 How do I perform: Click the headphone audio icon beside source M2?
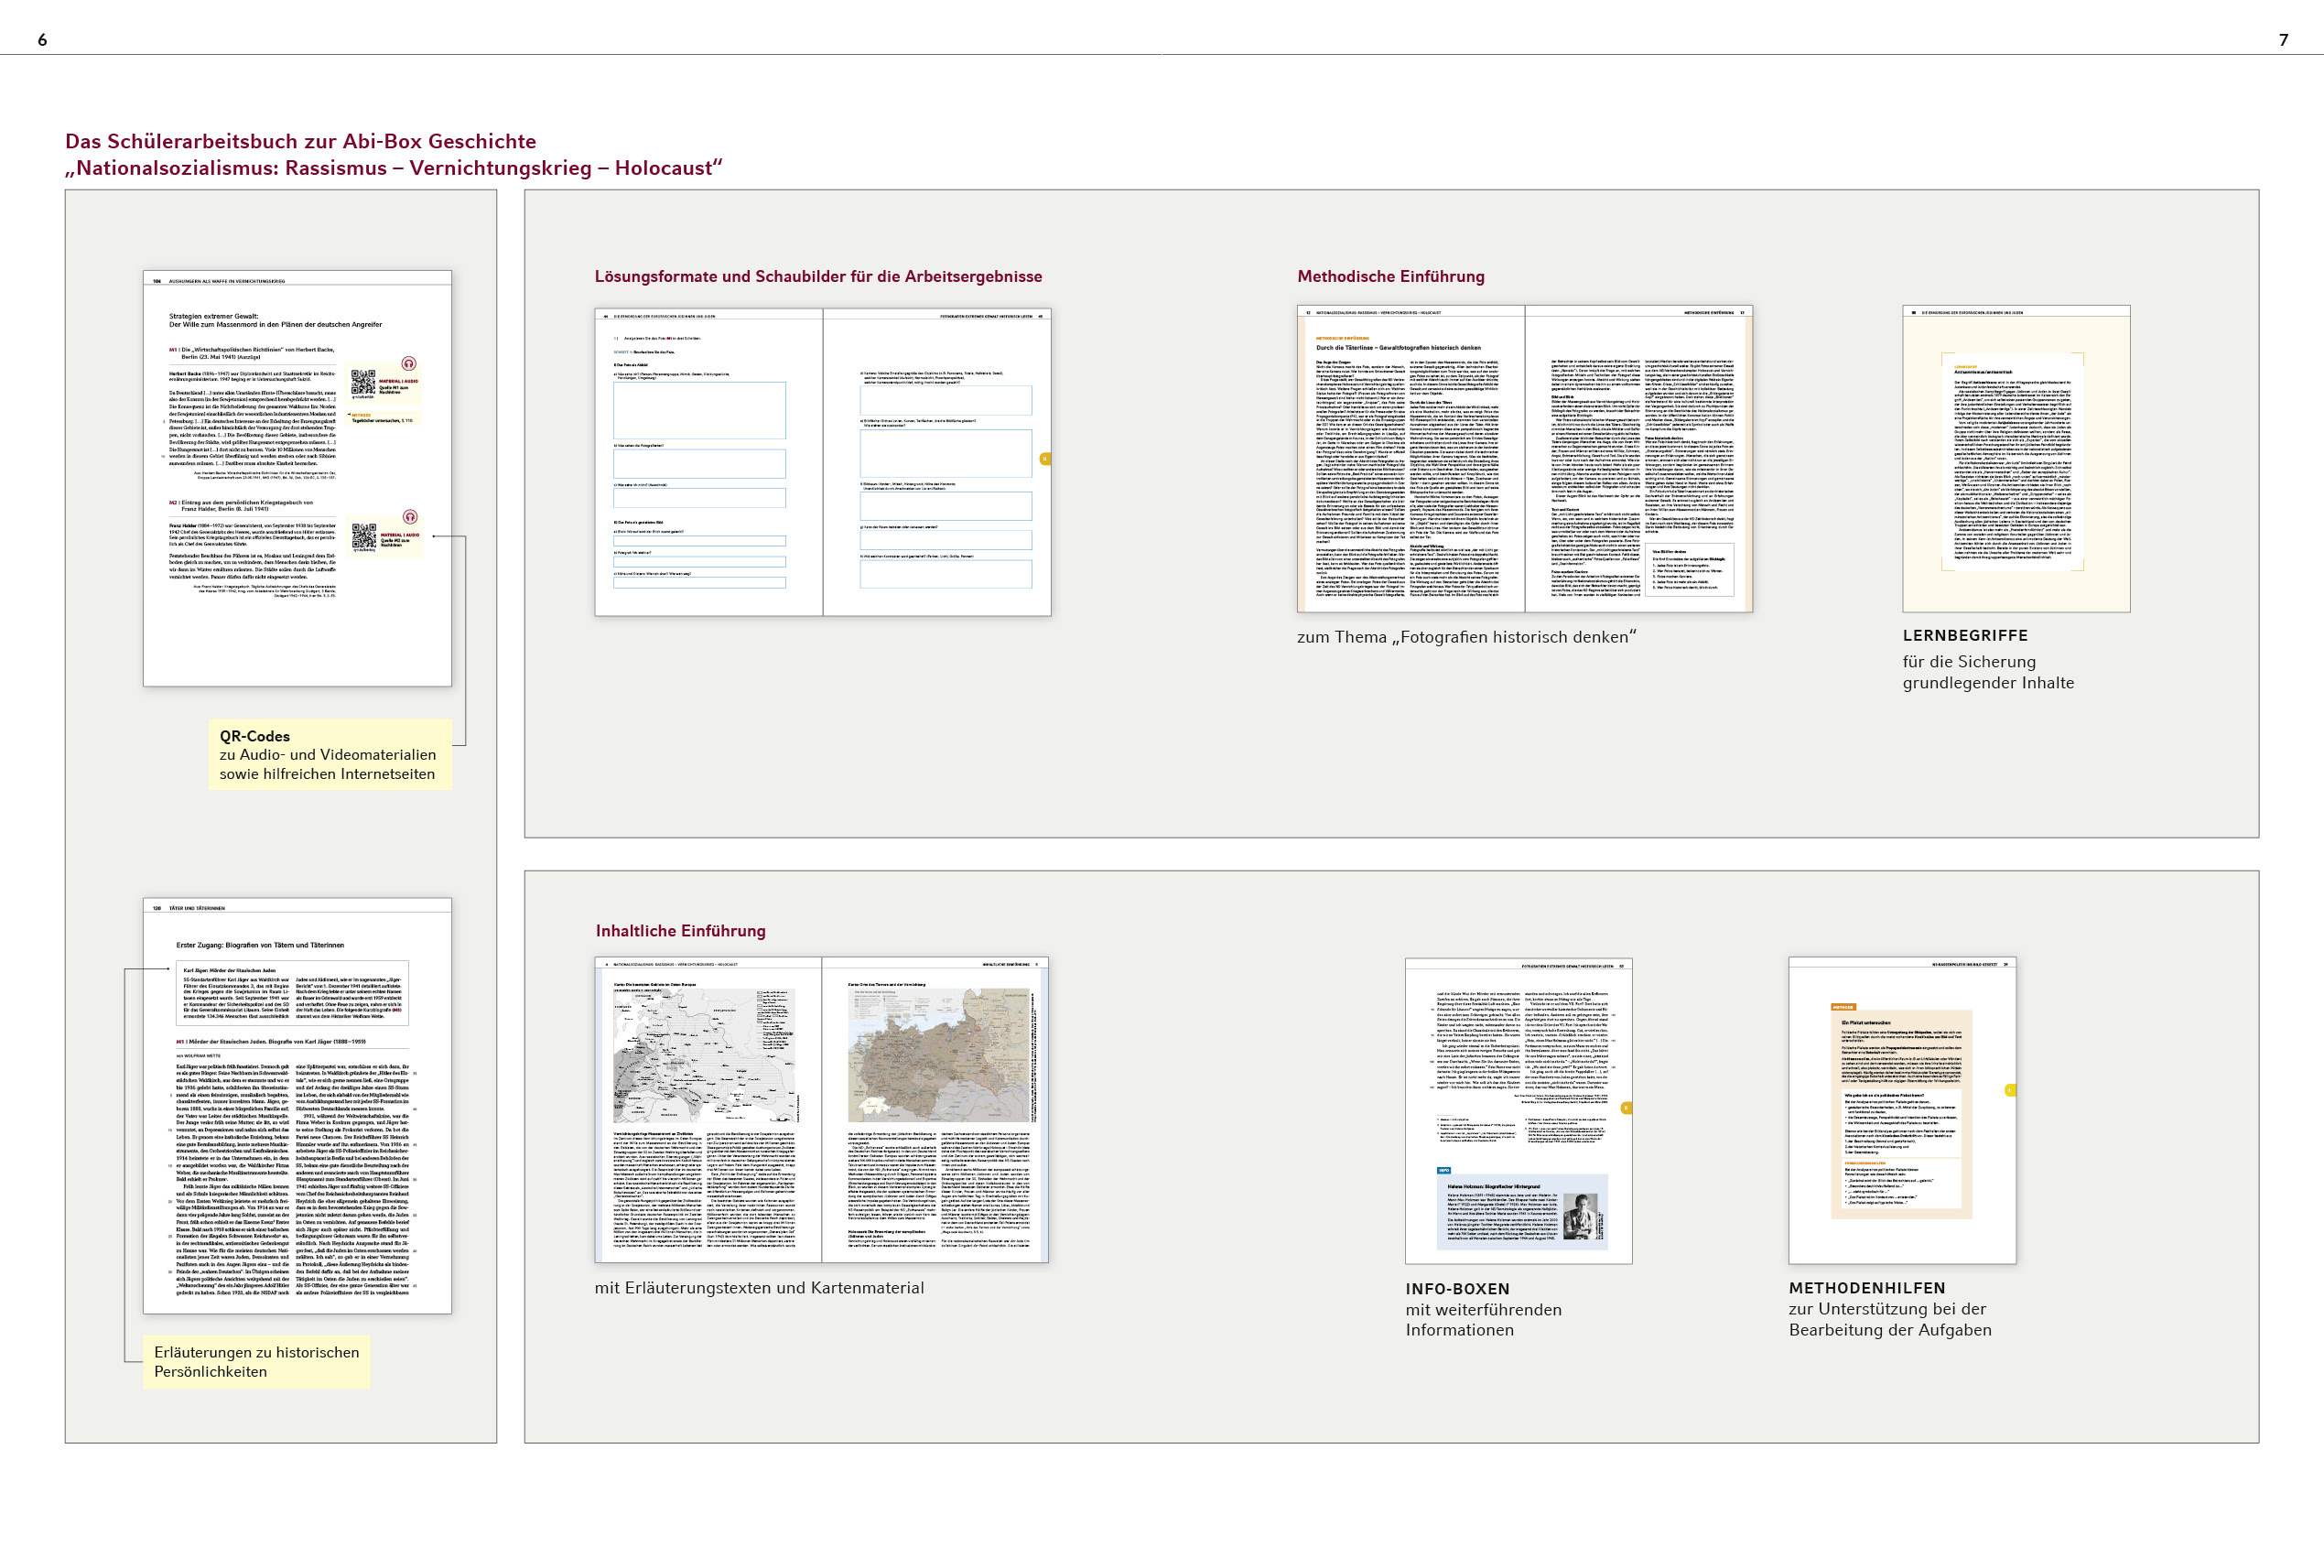click(x=409, y=516)
